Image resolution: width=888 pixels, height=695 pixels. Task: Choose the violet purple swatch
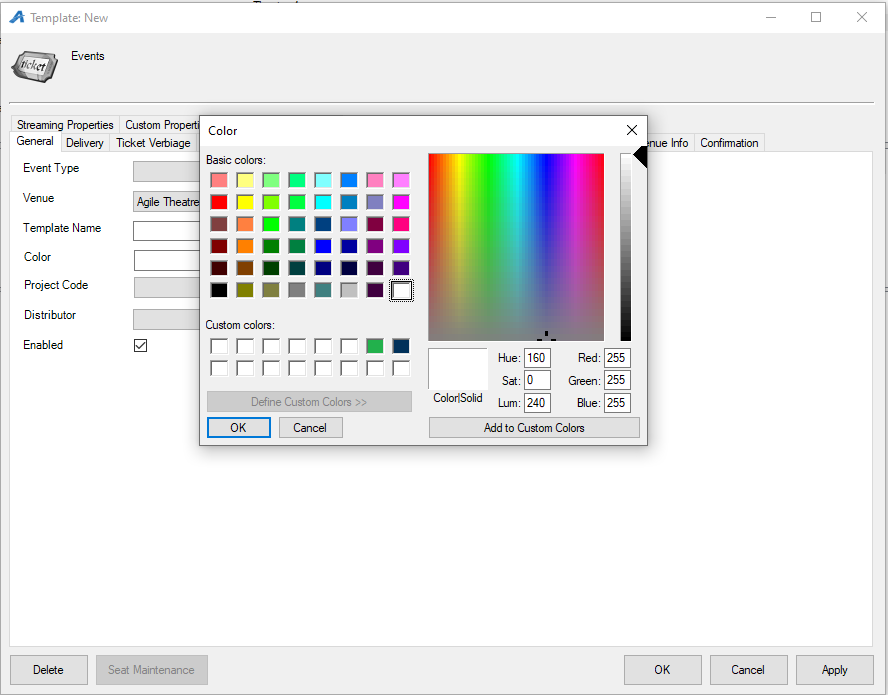402,246
